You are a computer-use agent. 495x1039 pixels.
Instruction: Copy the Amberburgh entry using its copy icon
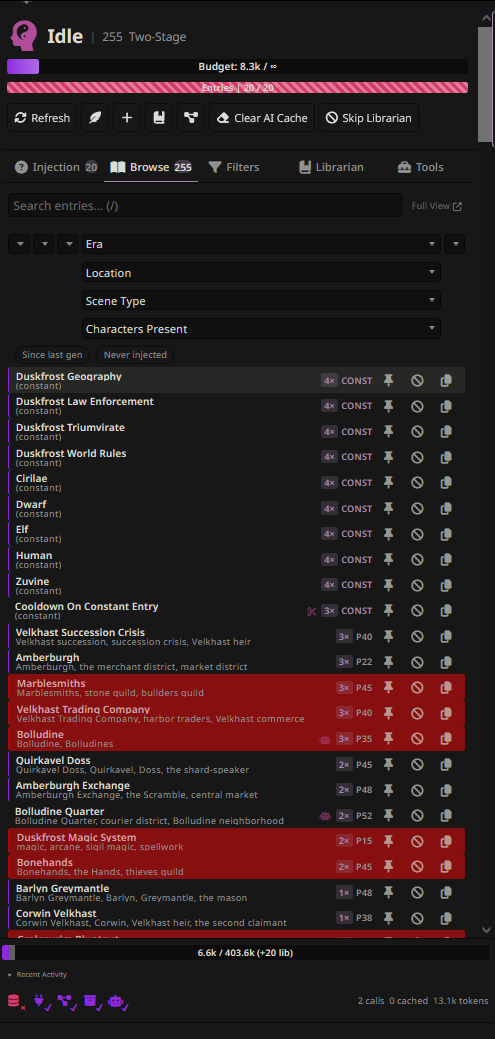click(446, 662)
